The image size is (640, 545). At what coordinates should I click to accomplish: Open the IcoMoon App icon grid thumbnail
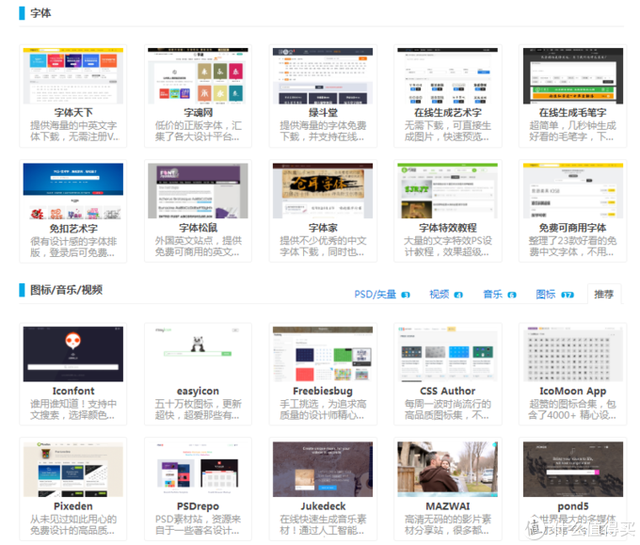click(573, 353)
